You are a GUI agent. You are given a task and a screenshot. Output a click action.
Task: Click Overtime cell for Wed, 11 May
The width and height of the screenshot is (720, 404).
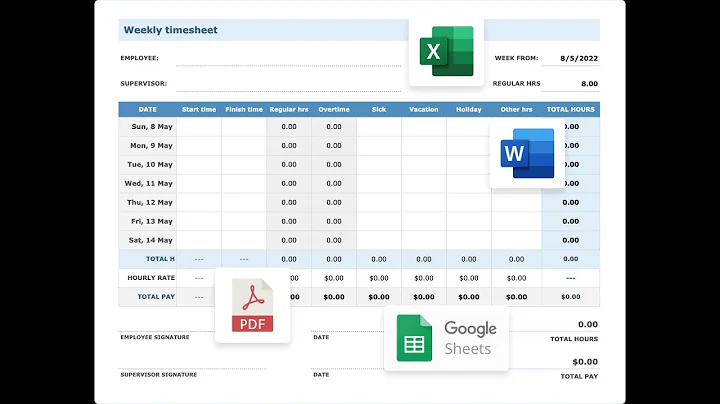(334, 183)
